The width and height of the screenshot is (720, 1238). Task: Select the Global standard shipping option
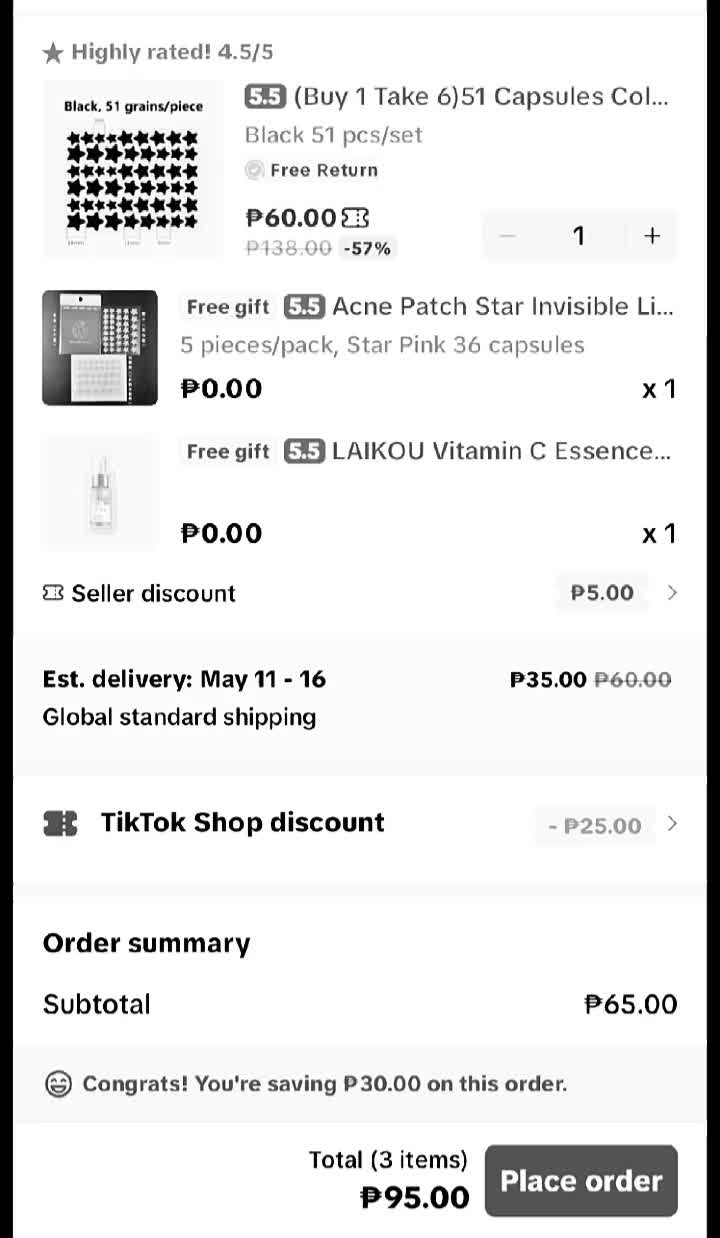pyautogui.click(x=179, y=717)
